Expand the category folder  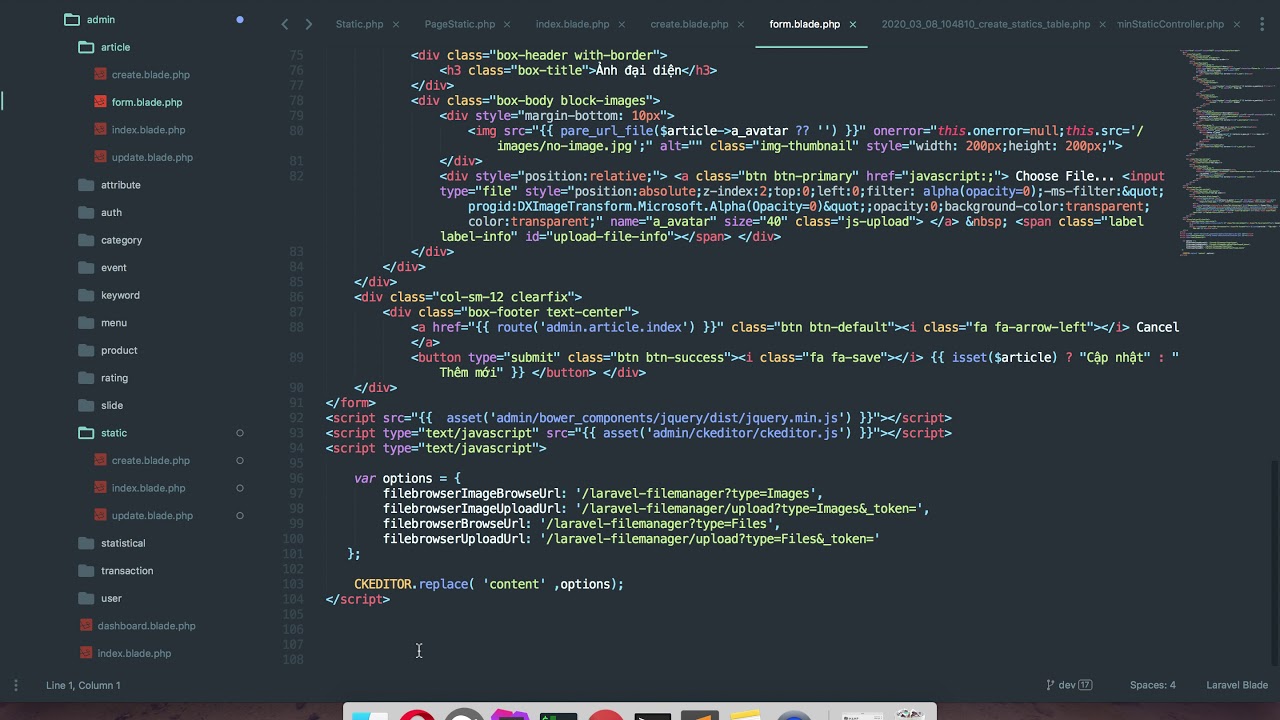[85, 240]
